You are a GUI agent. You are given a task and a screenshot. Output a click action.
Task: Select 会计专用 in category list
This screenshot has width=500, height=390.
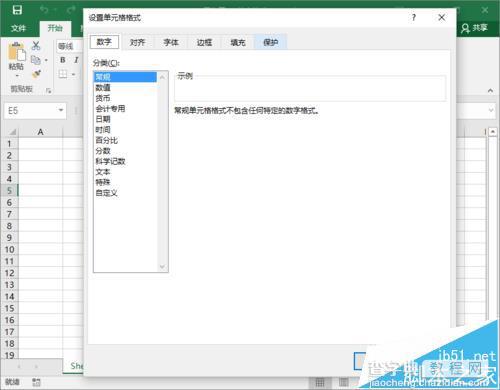tap(125, 109)
